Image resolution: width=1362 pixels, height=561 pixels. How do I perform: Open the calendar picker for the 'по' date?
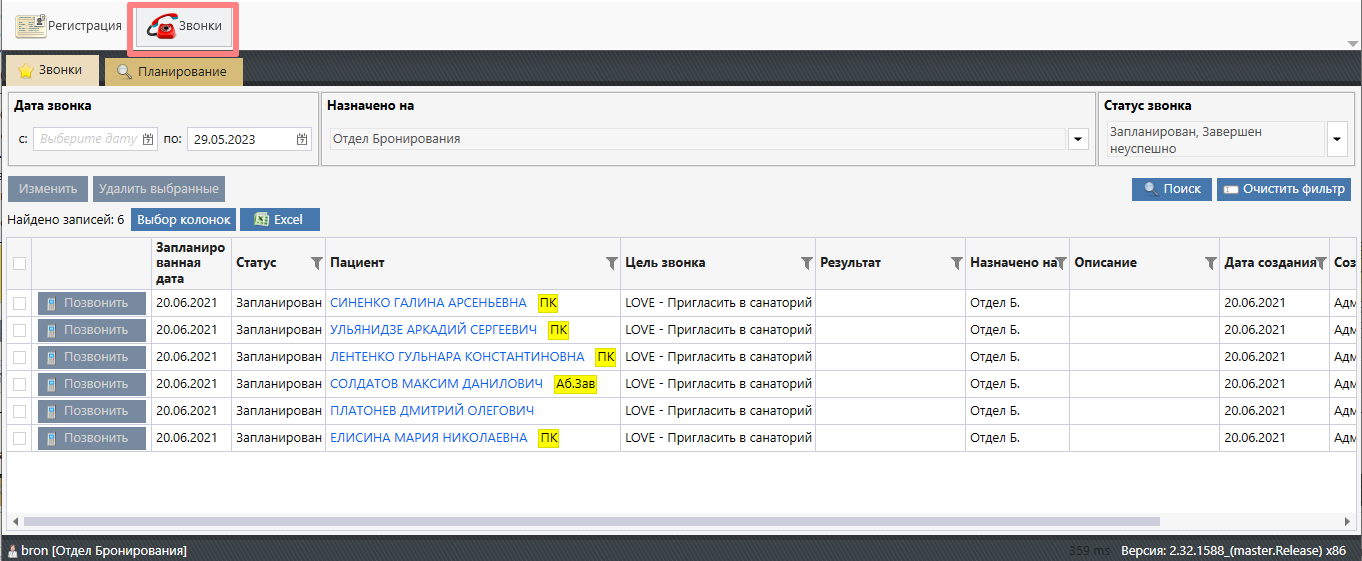(x=302, y=139)
